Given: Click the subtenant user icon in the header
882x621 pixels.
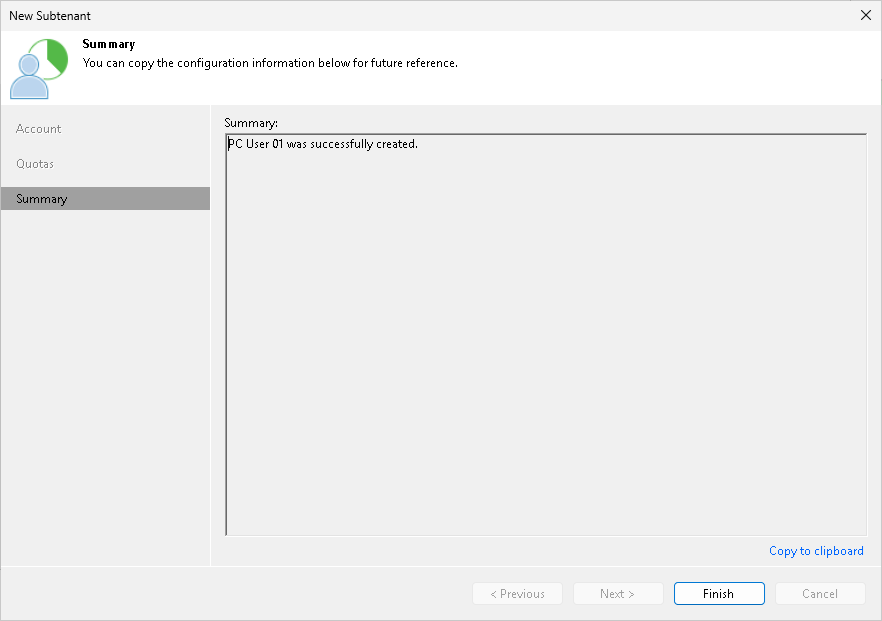Looking at the screenshot, I should click(x=40, y=66).
